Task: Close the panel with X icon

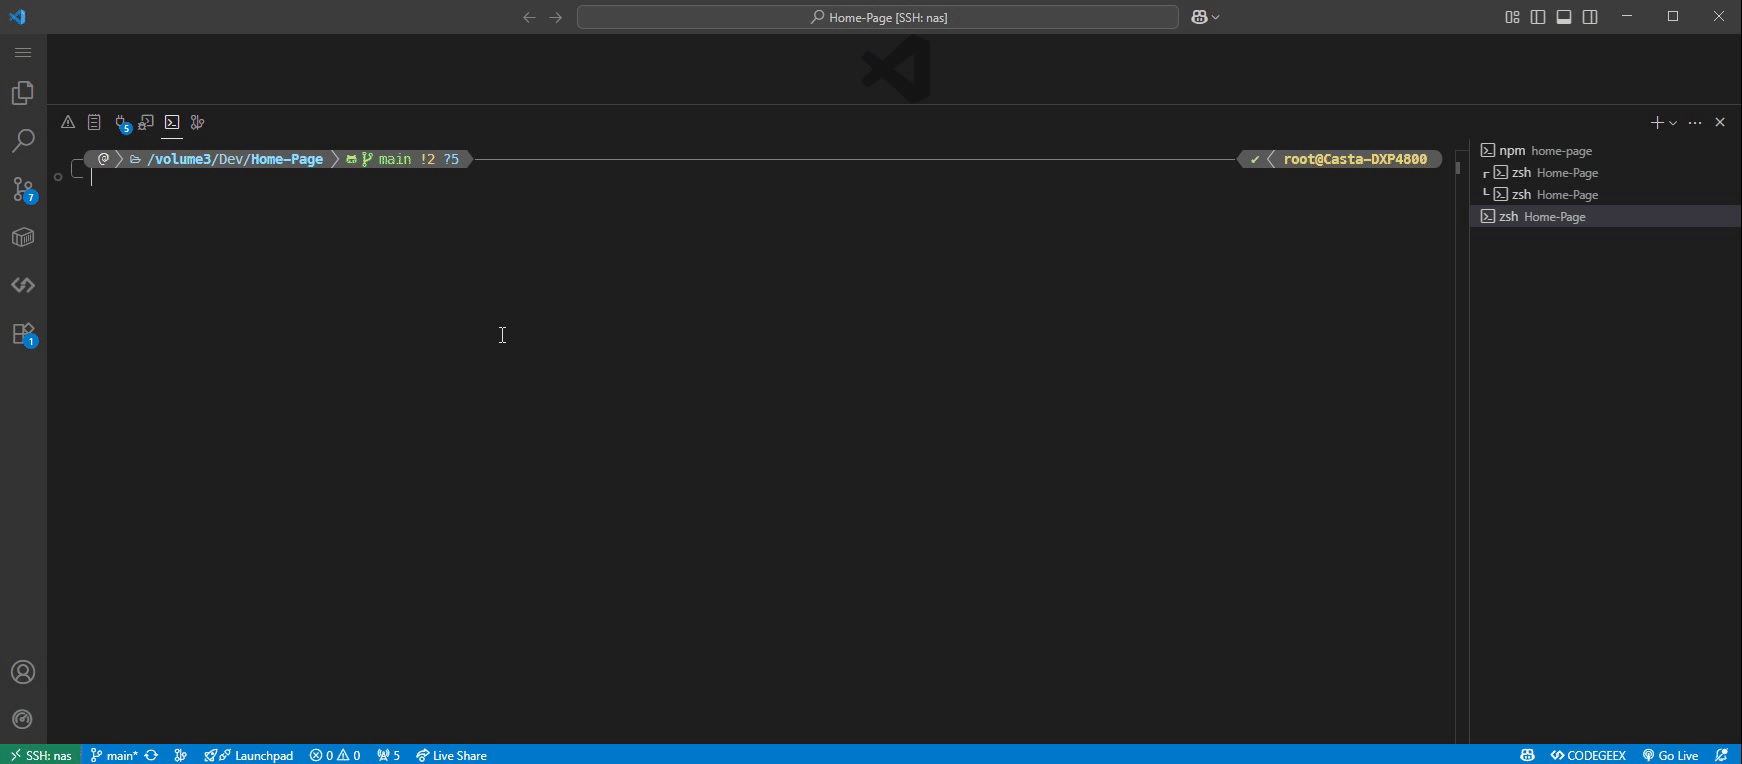Action: (1720, 122)
